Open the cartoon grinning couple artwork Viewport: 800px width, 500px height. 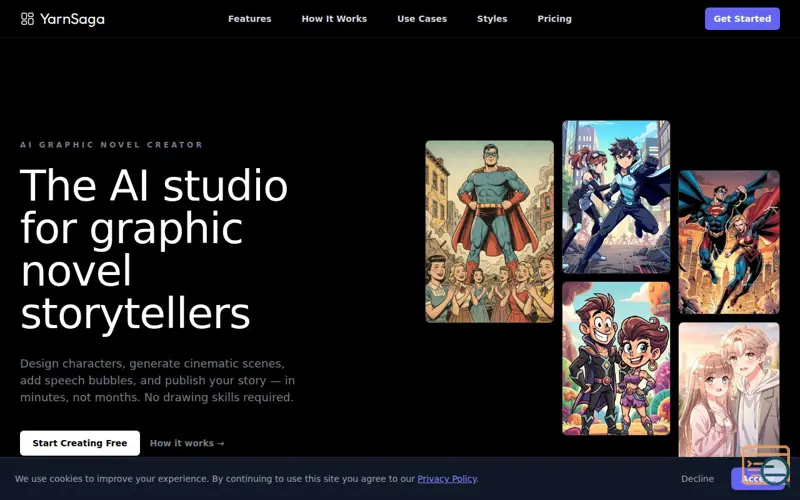[x=616, y=358]
